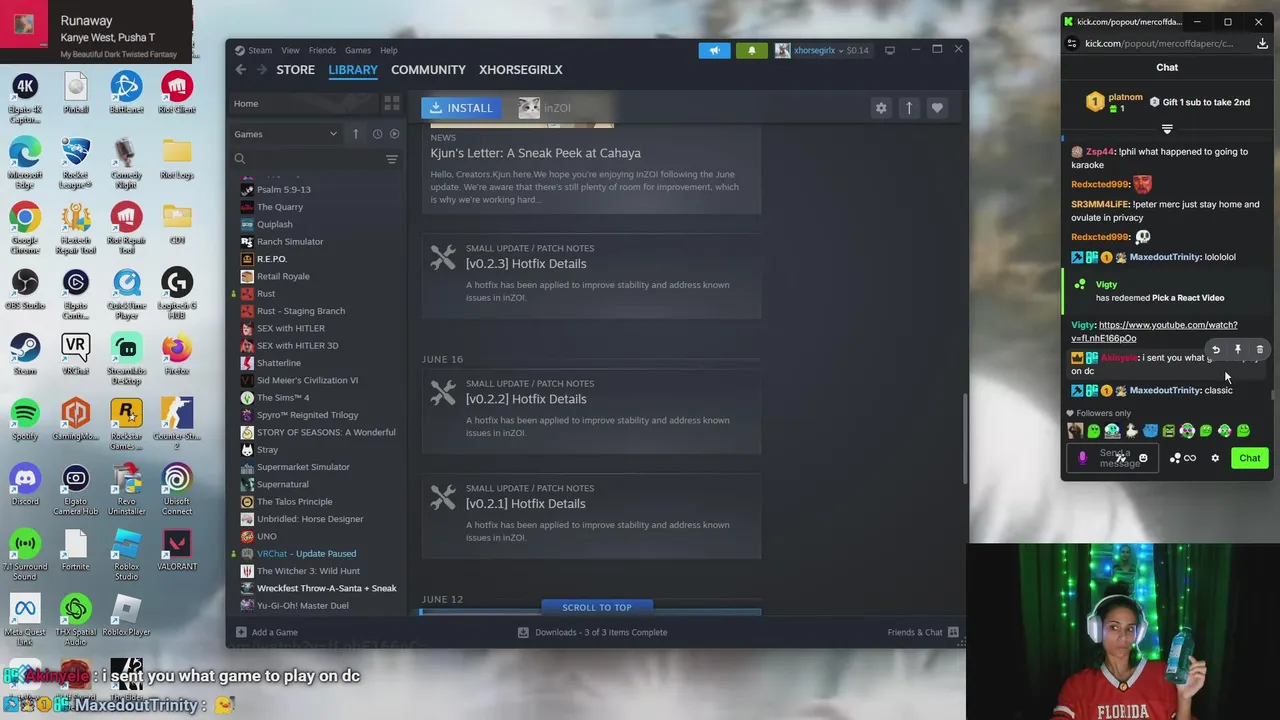Viewport: 1280px width, 720px height.
Task: Open Steam Big Picture mode icon
Action: pyautogui.click(x=889, y=50)
